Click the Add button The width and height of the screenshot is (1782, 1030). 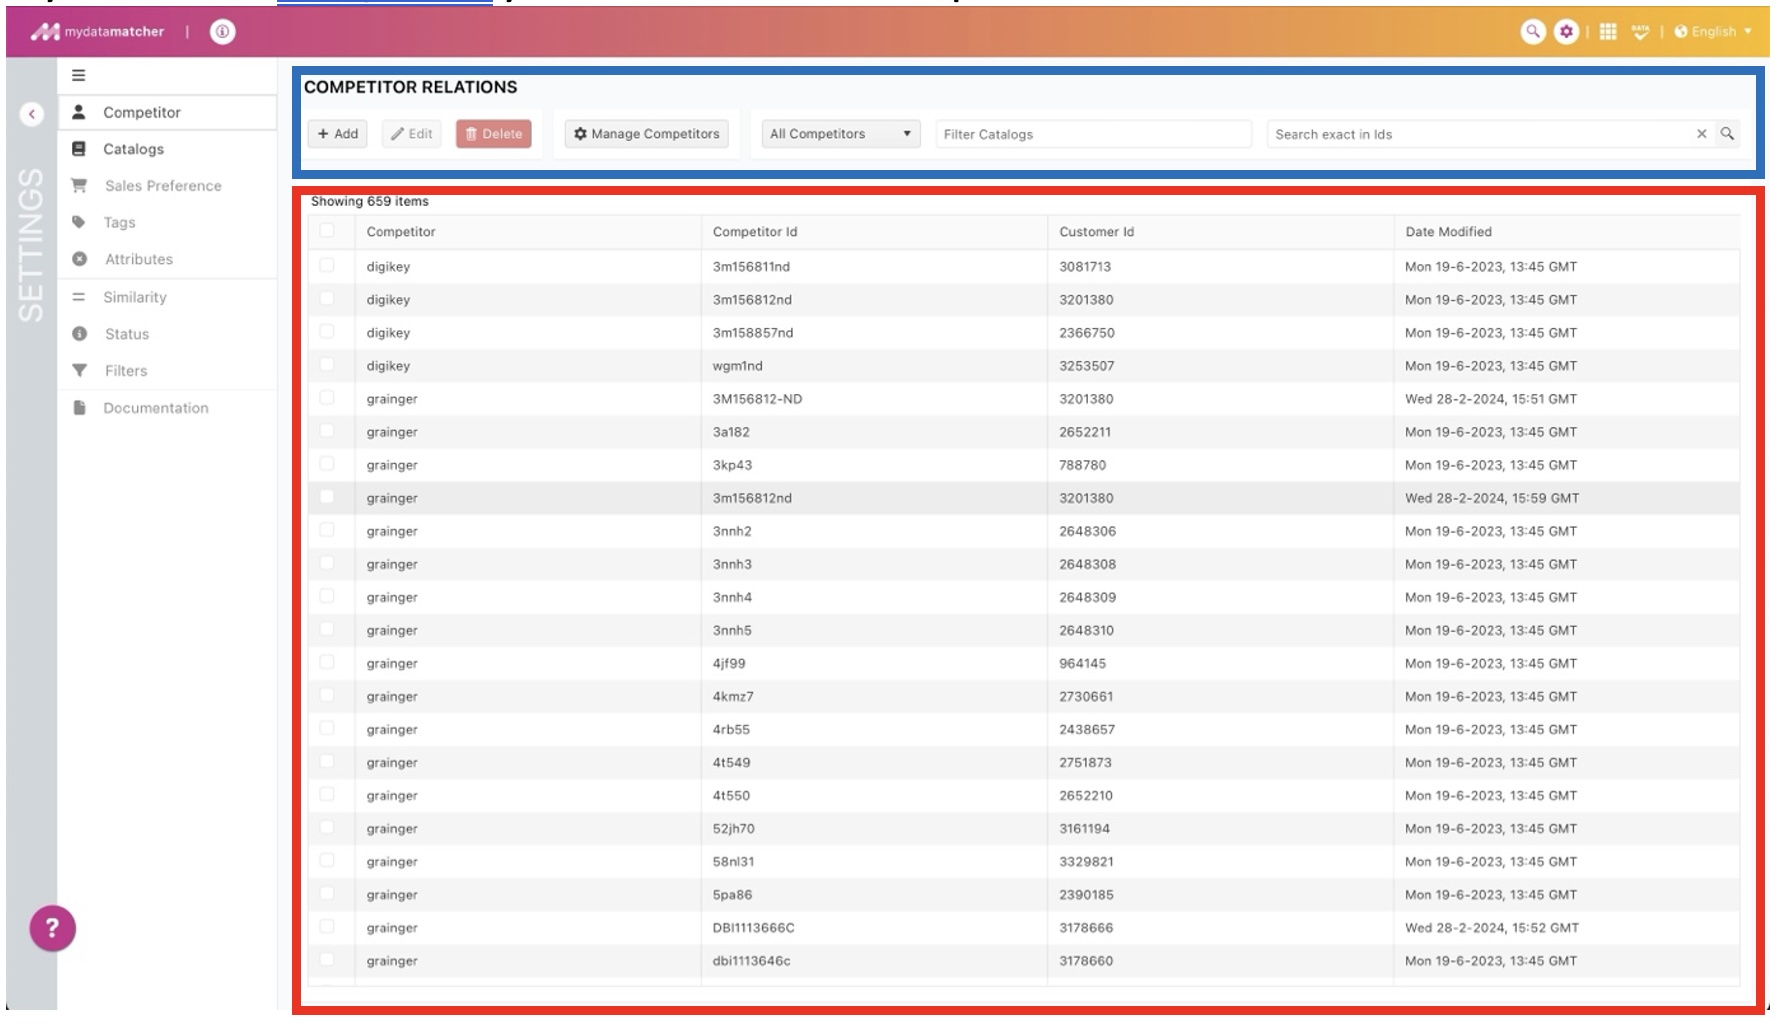[x=338, y=134]
